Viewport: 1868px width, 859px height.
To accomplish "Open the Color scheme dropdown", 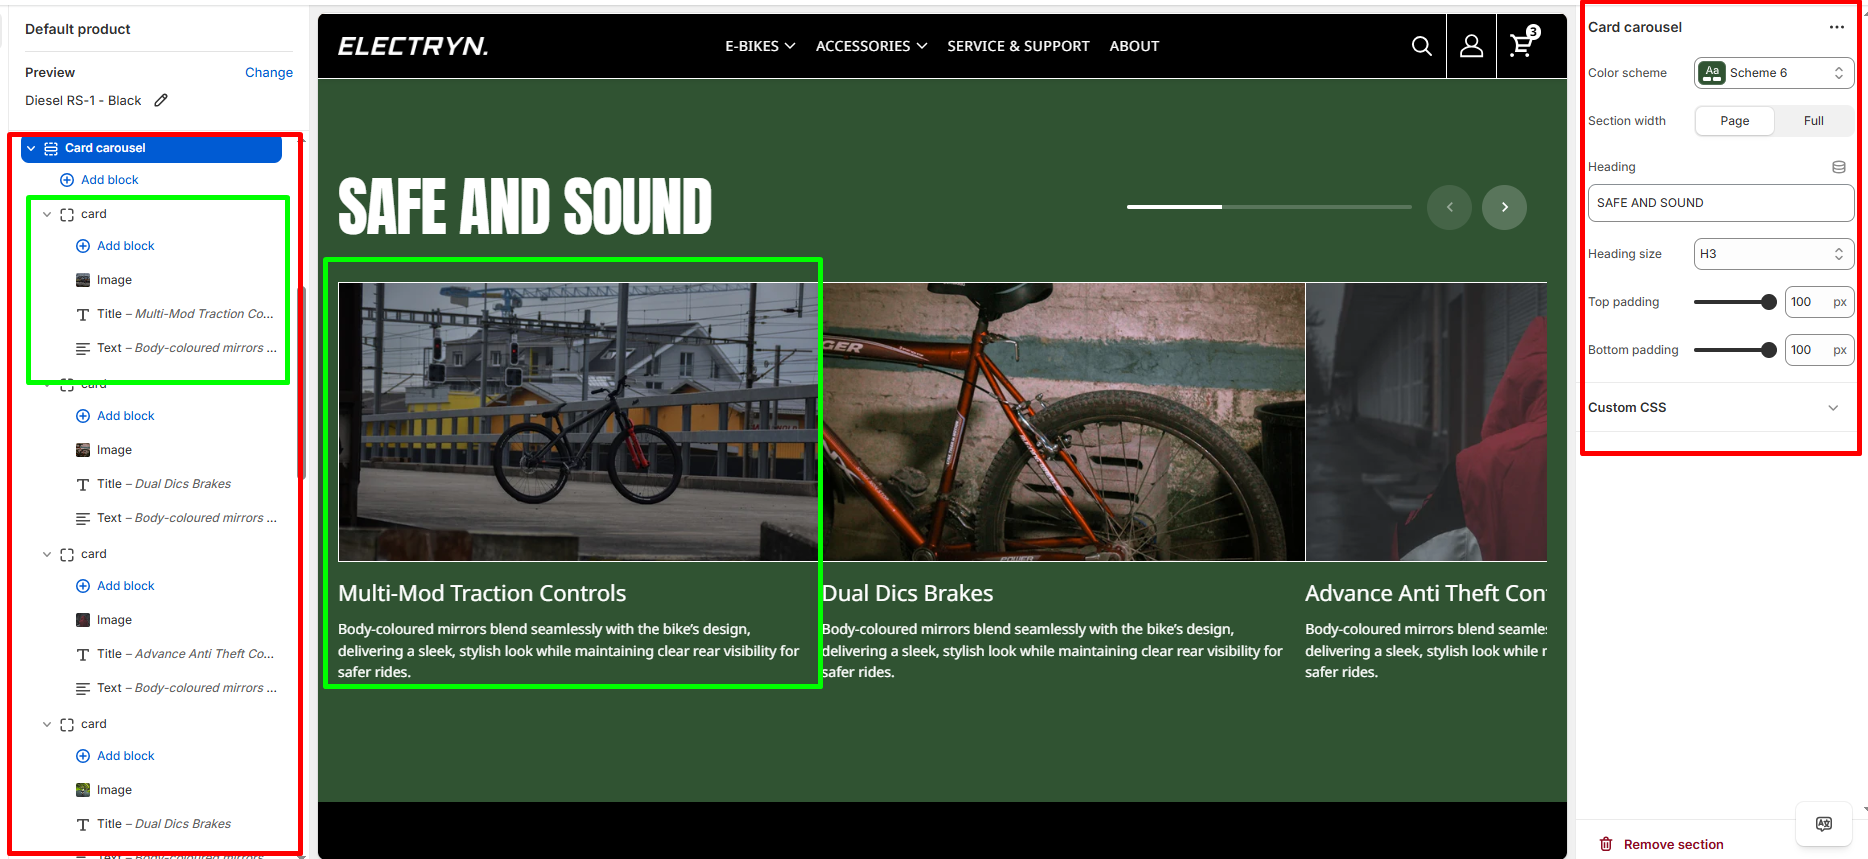I will tap(1773, 73).
